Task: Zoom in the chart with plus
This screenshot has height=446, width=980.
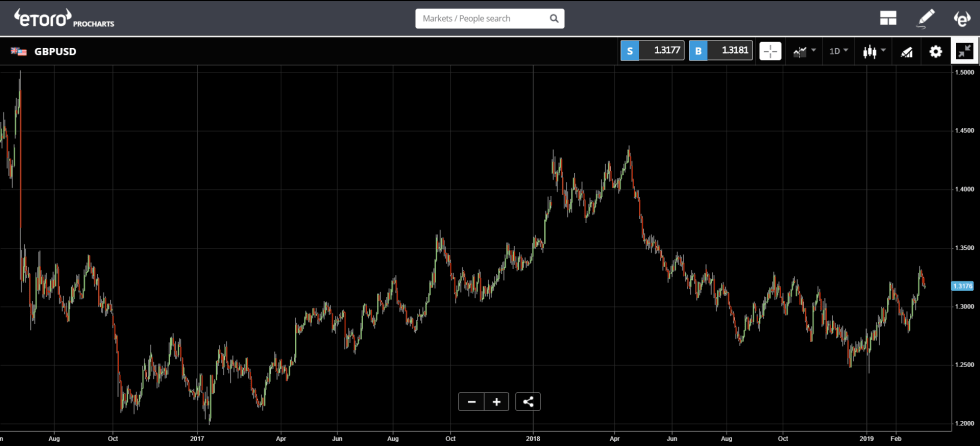Action: coord(496,402)
